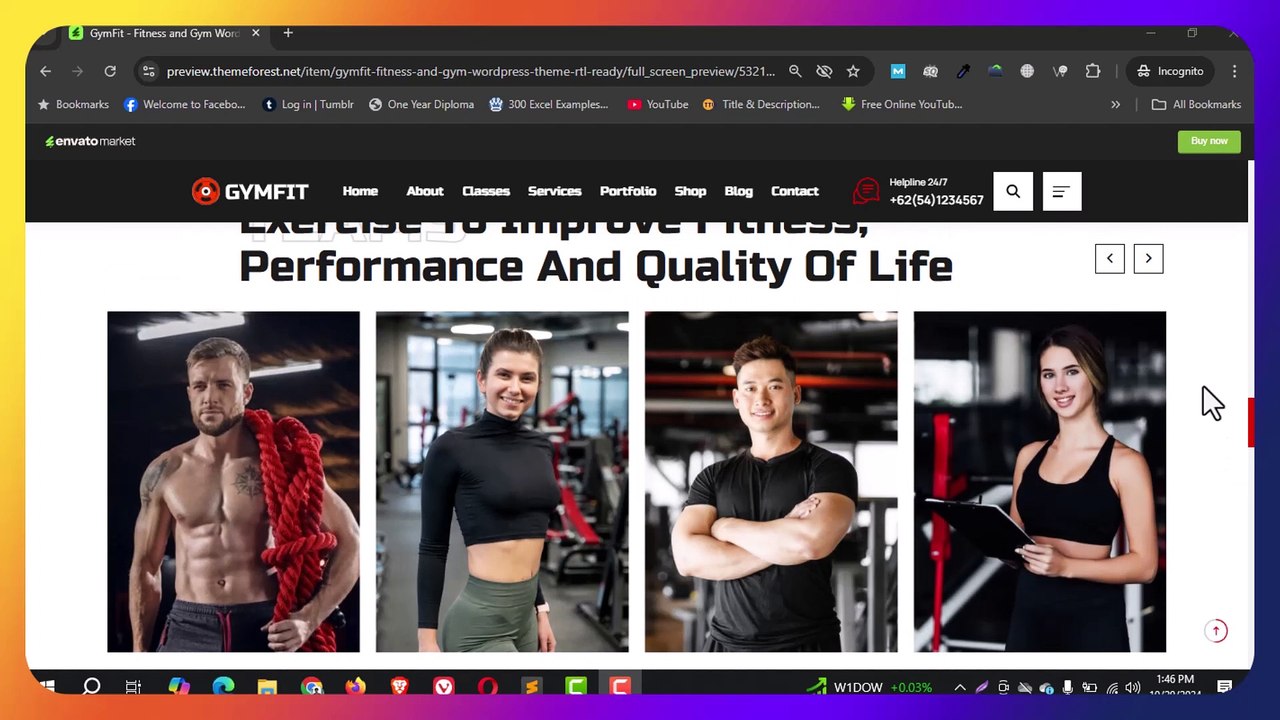Image resolution: width=1280 pixels, height=720 pixels.
Task: Open the 300 Excel Examples bookmark
Action: point(548,104)
